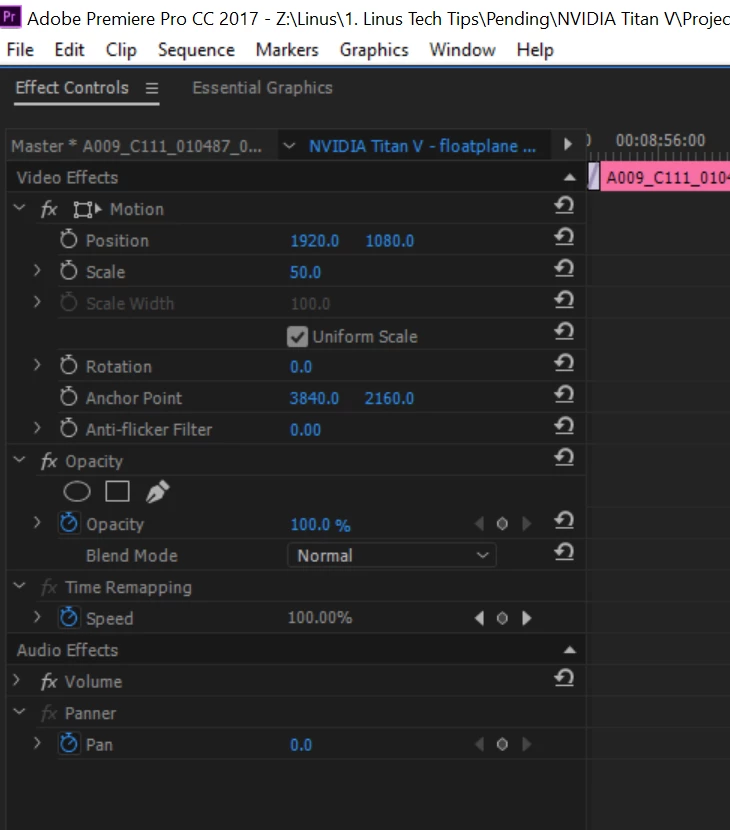This screenshot has height=830, width=730.
Task: Expand the Scale parameter
Action: coord(37,270)
